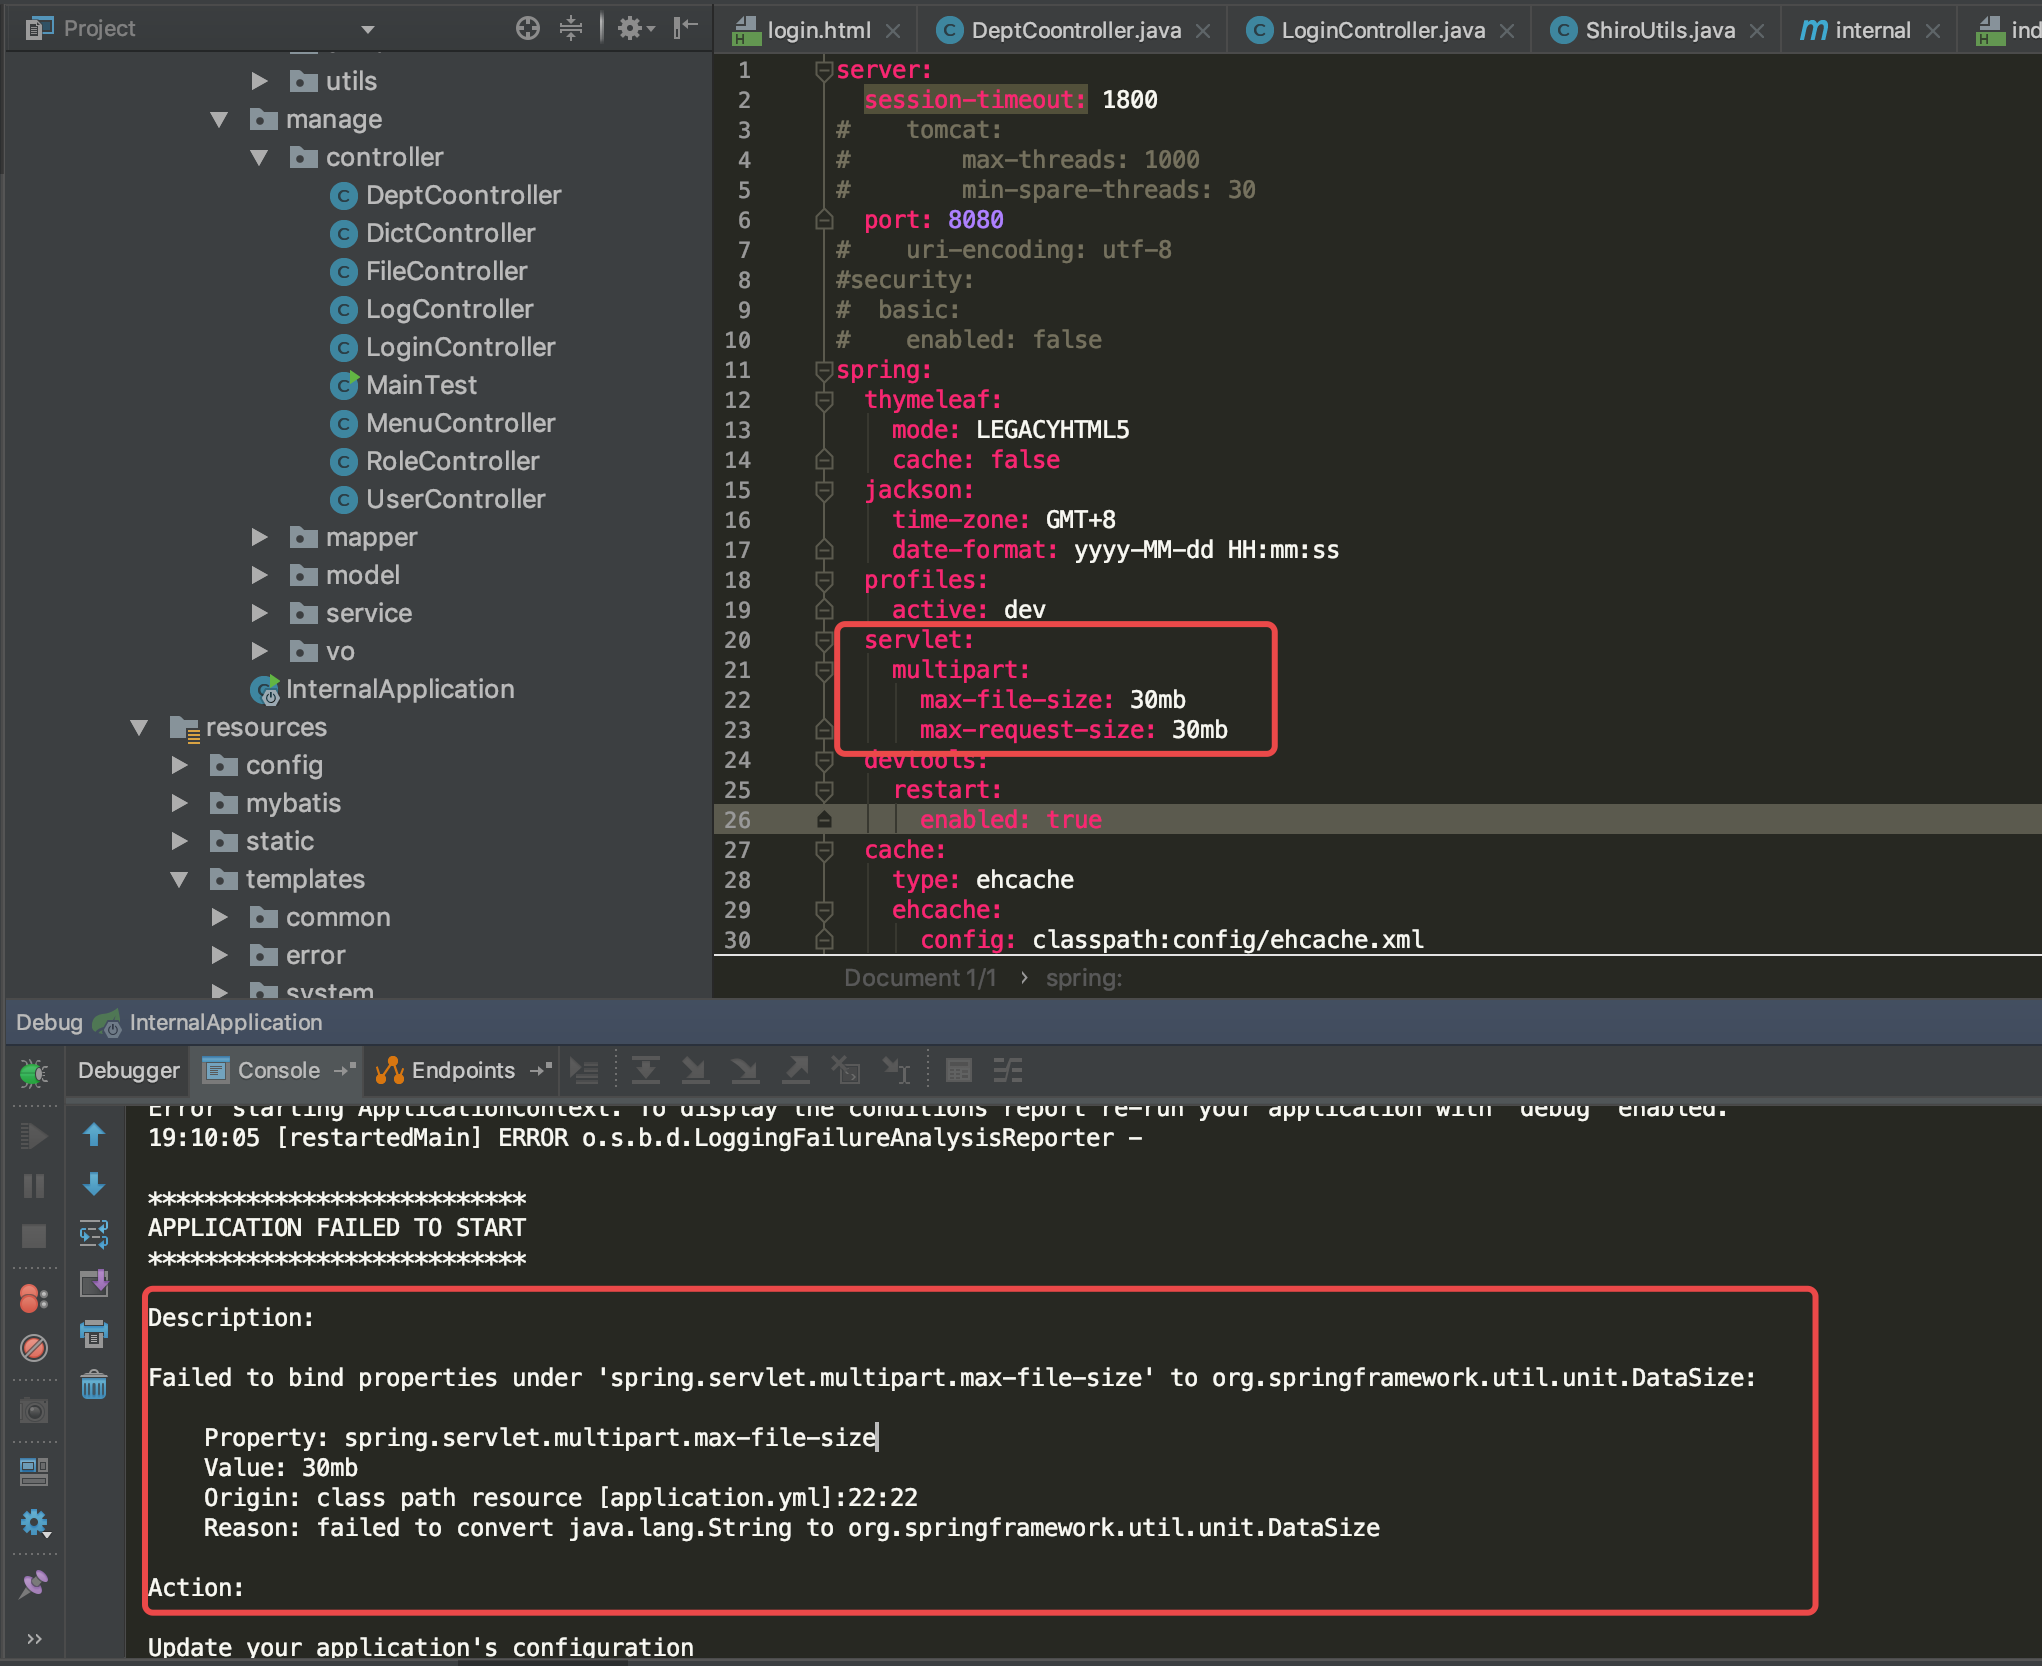Open the View Breakpoints dialog

[35, 1299]
